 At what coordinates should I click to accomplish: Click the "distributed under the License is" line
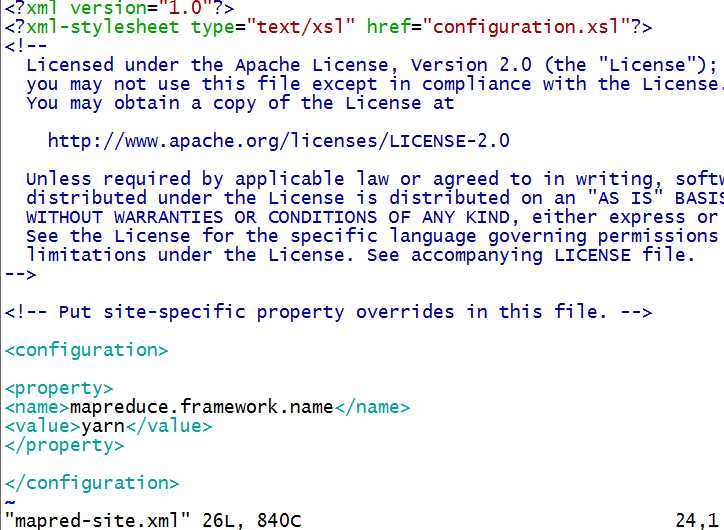pos(374,198)
